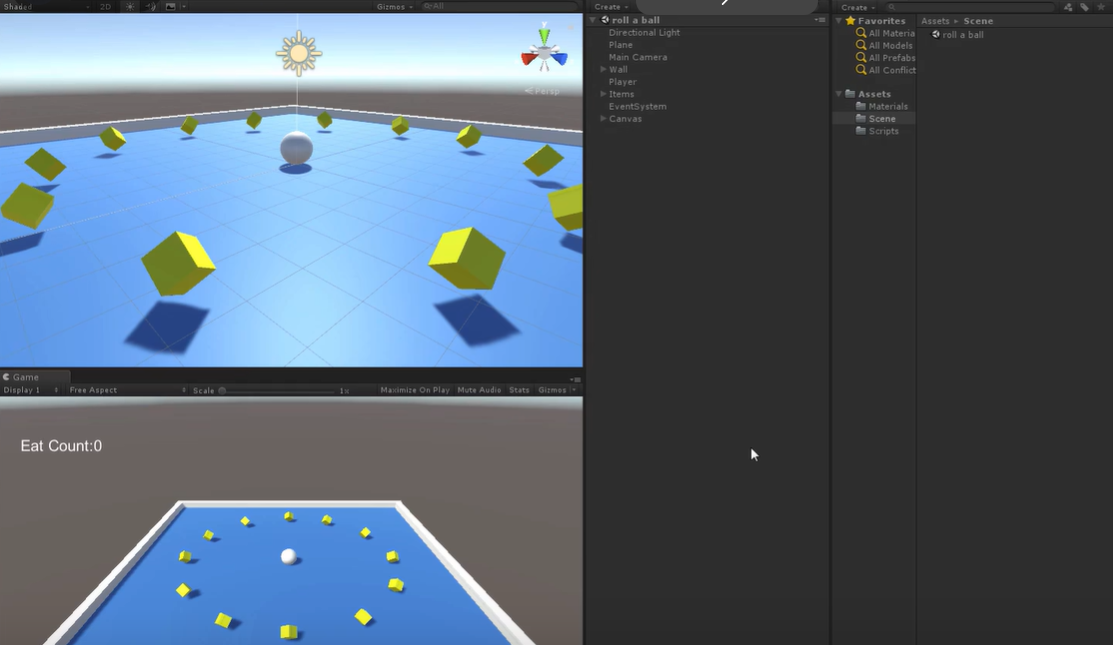Toggle Mute Audio in Game view
Screen dimensions: 1113x645
click(x=479, y=390)
